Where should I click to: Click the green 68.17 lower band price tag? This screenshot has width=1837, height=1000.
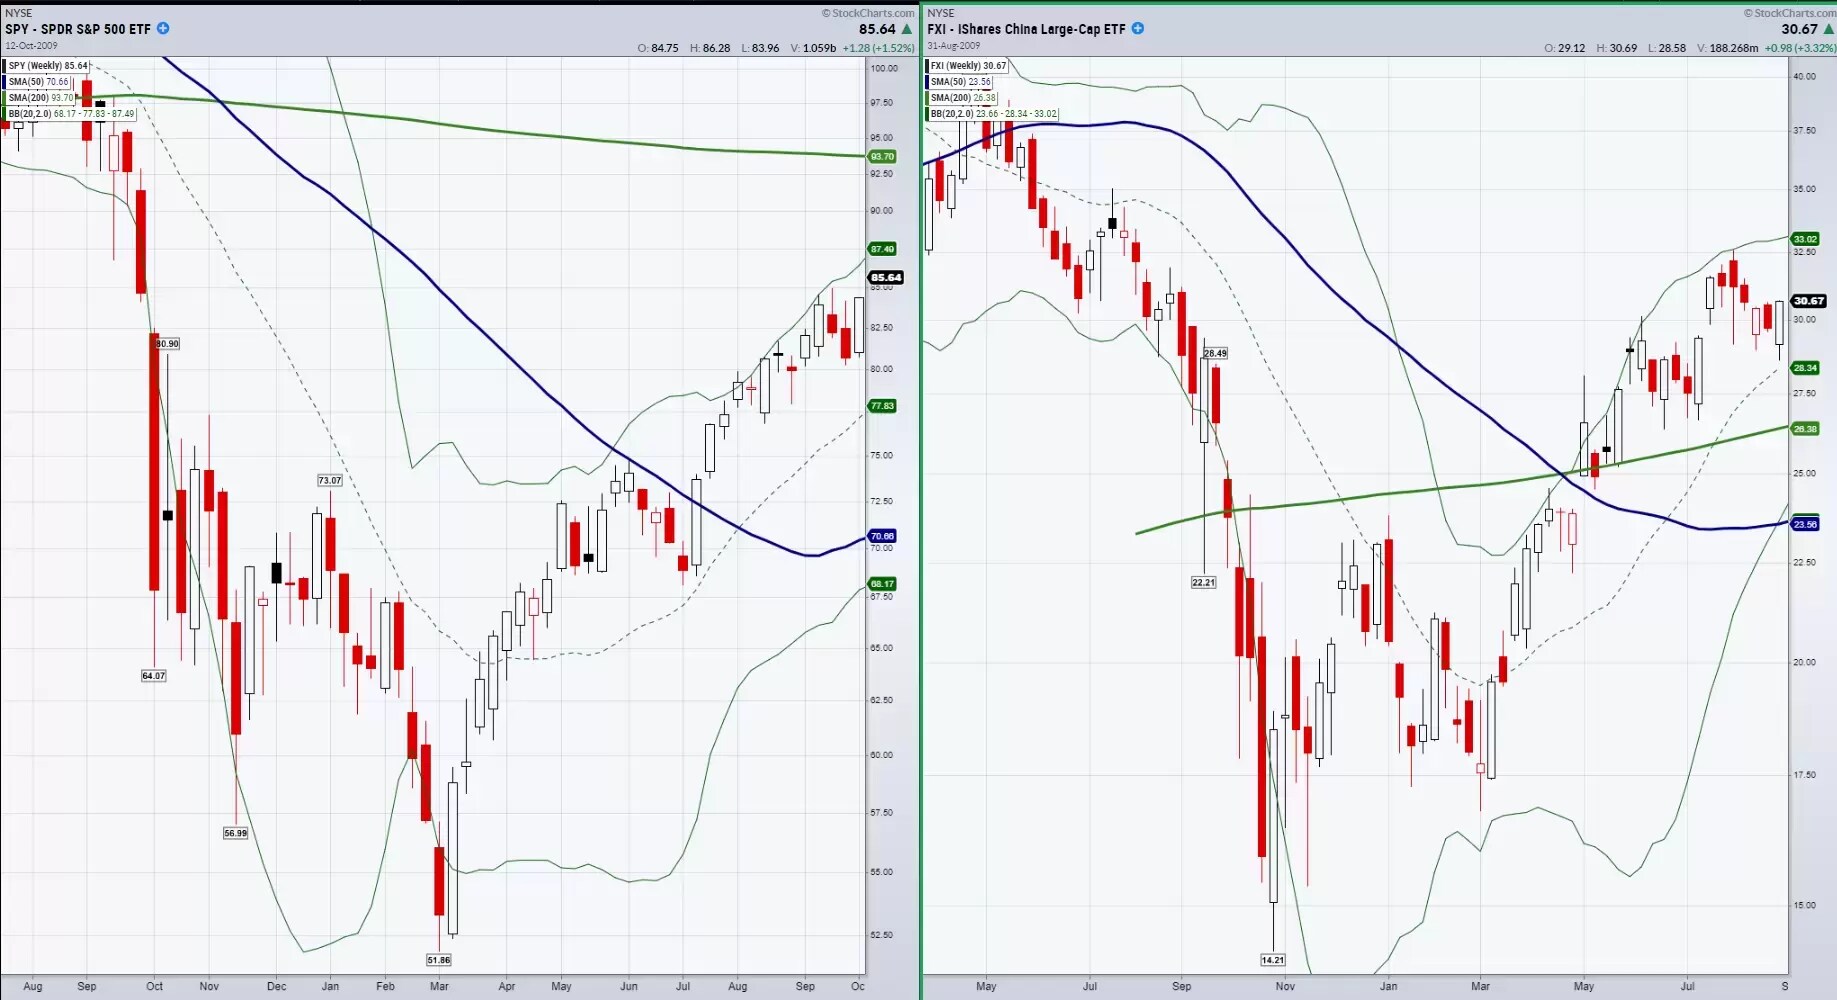(882, 584)
